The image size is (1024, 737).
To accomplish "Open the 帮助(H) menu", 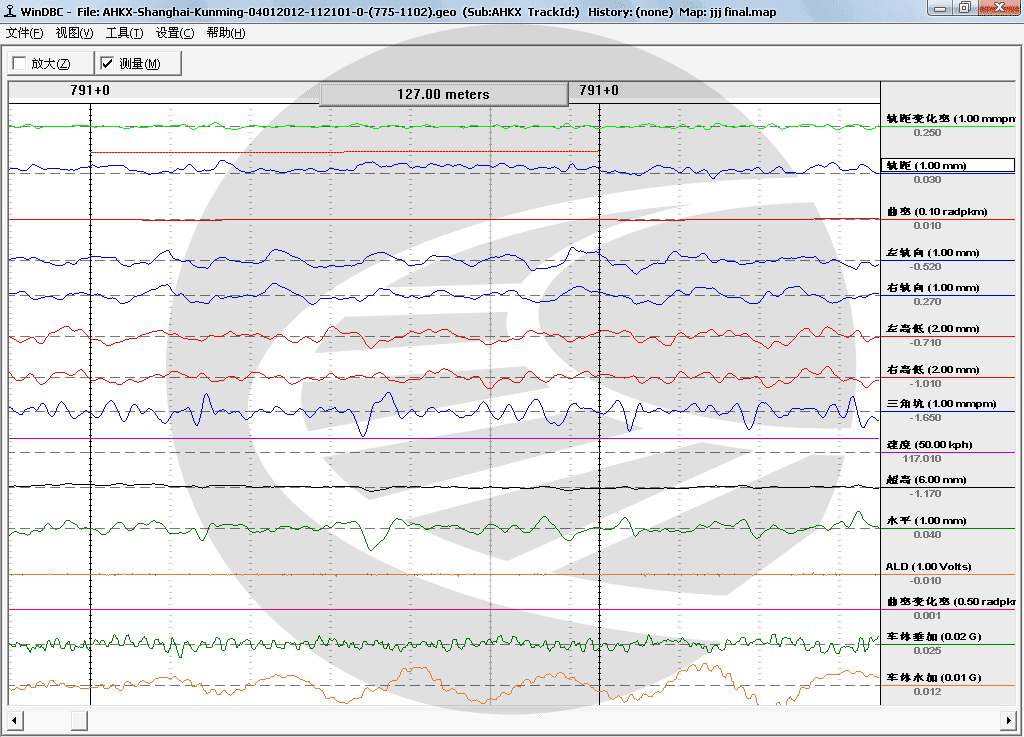I will click(225, 33).
